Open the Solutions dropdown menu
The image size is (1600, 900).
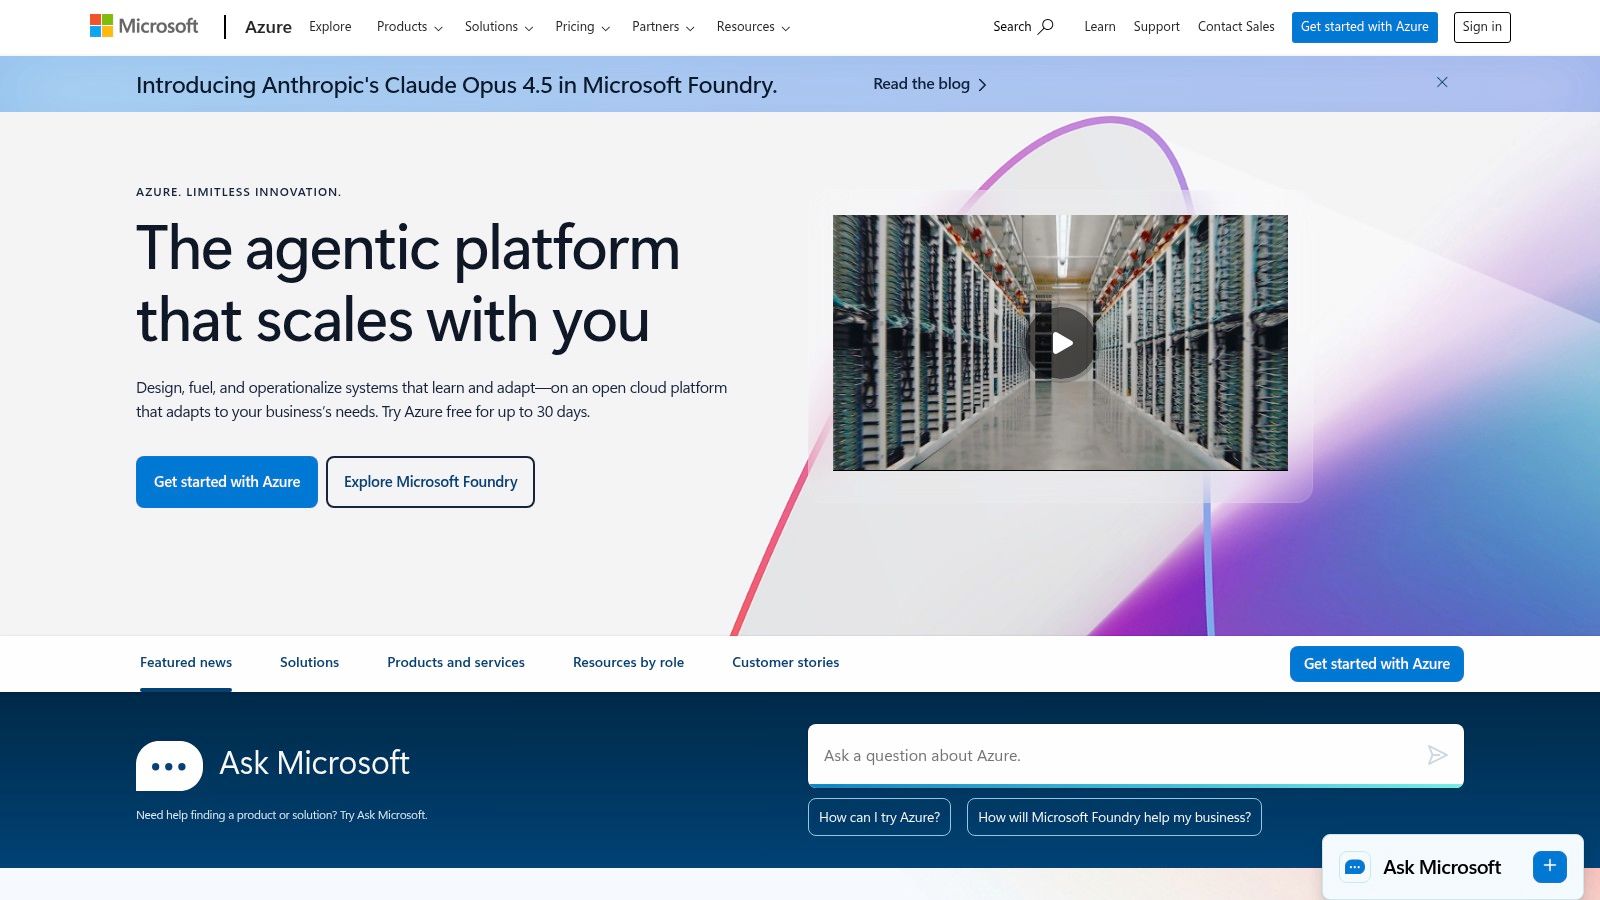click(497, 27)
